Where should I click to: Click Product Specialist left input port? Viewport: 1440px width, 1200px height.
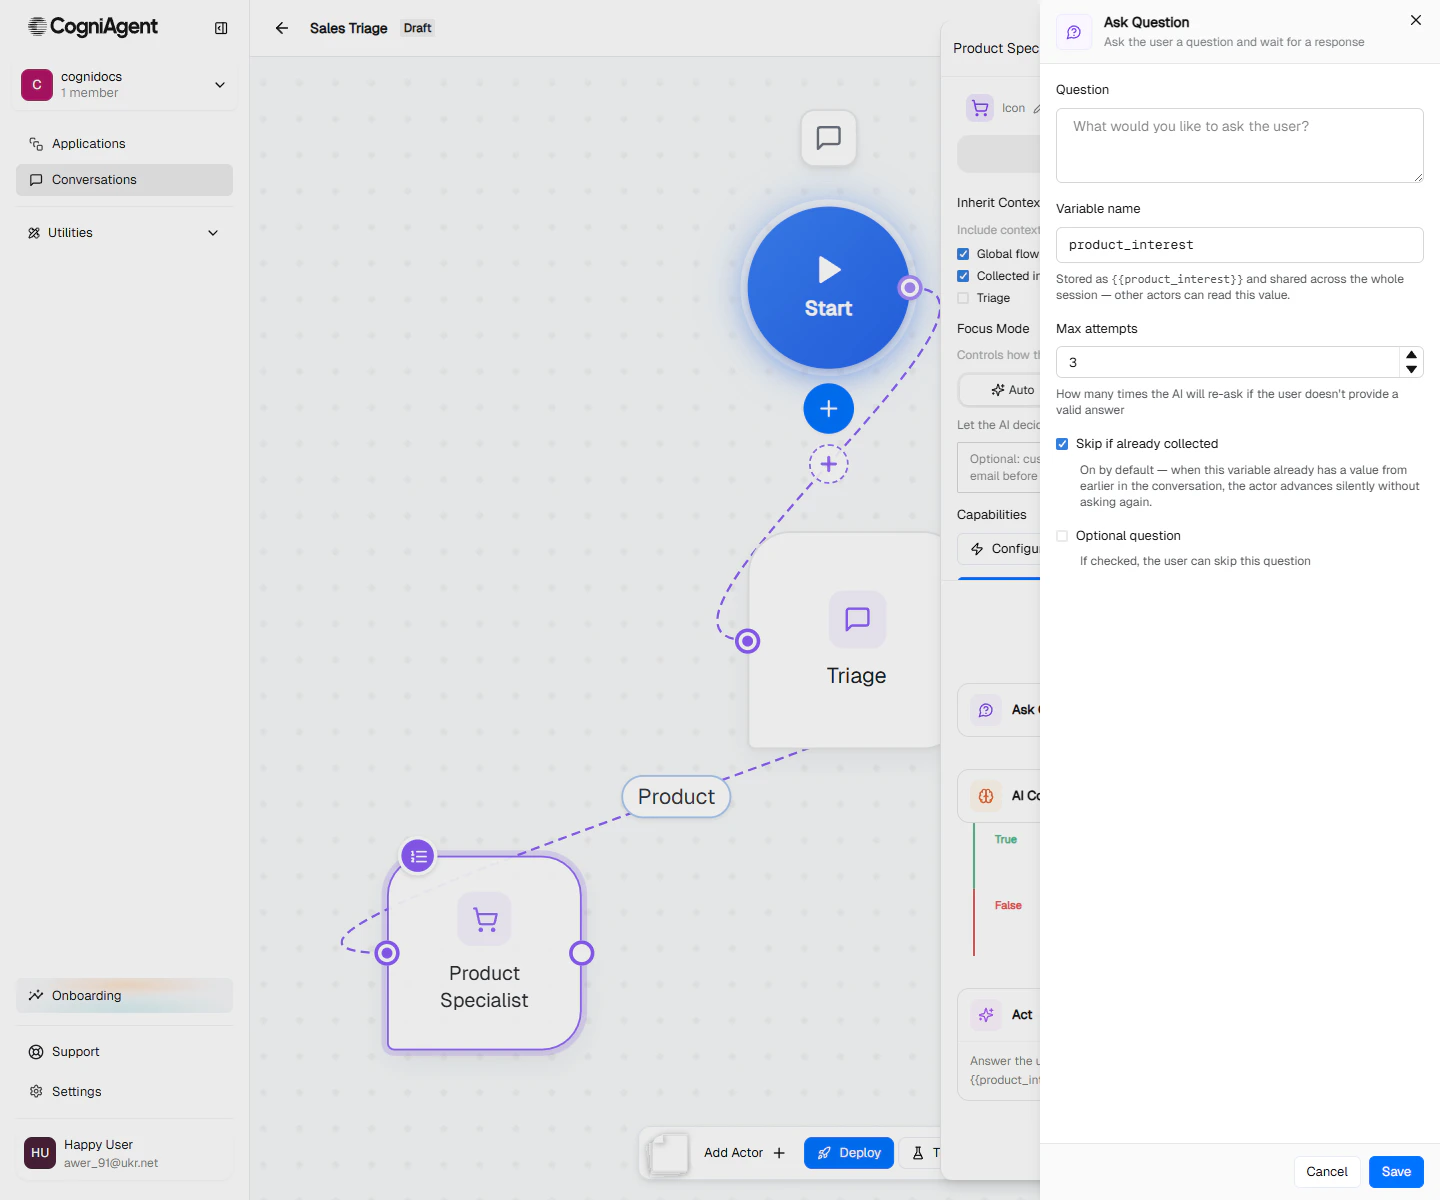[x=388, y=953]
